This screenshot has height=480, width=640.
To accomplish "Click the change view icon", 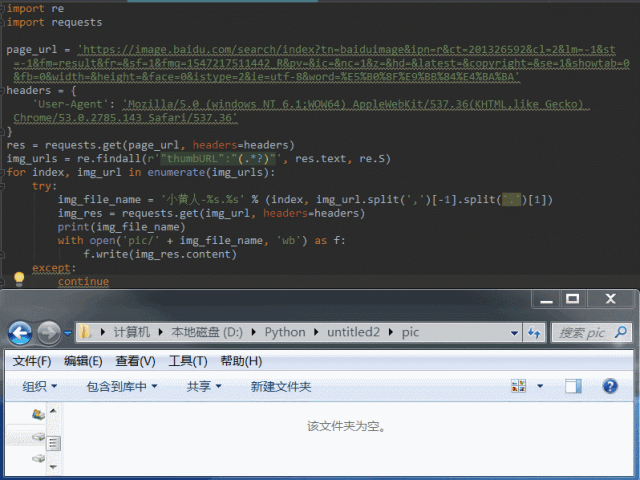I will [519, 386].
